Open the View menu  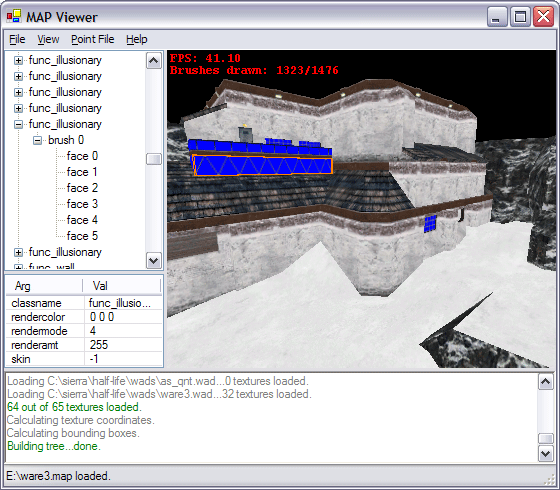(48, 39)
